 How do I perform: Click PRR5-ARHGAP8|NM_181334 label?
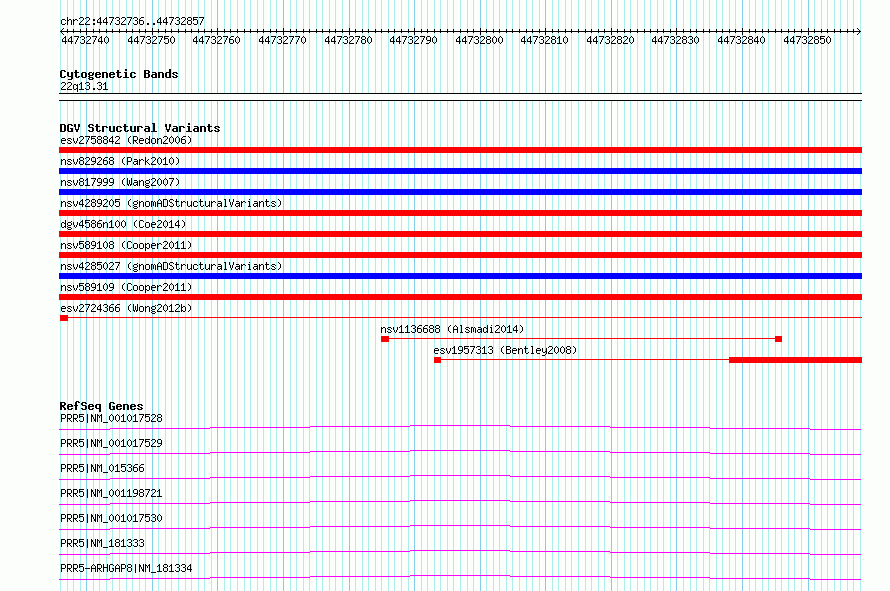126,568
